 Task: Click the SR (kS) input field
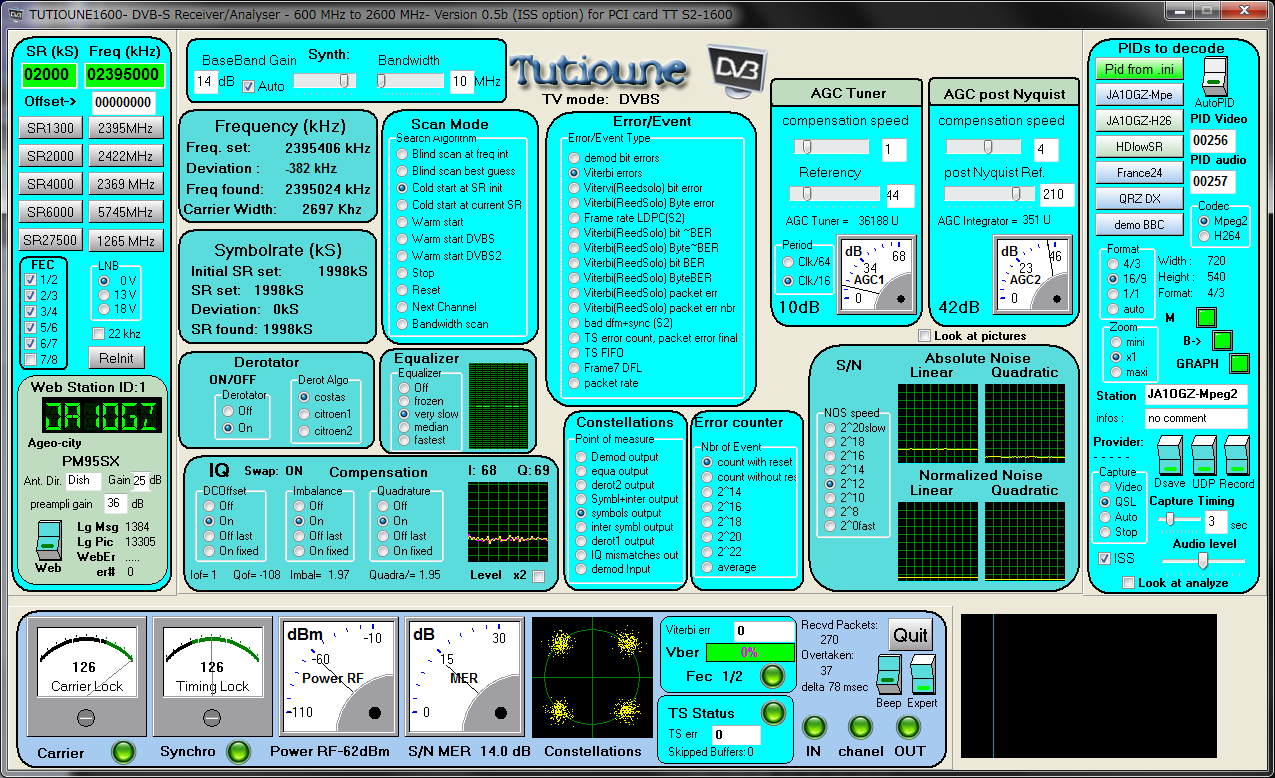pos(49,75)
